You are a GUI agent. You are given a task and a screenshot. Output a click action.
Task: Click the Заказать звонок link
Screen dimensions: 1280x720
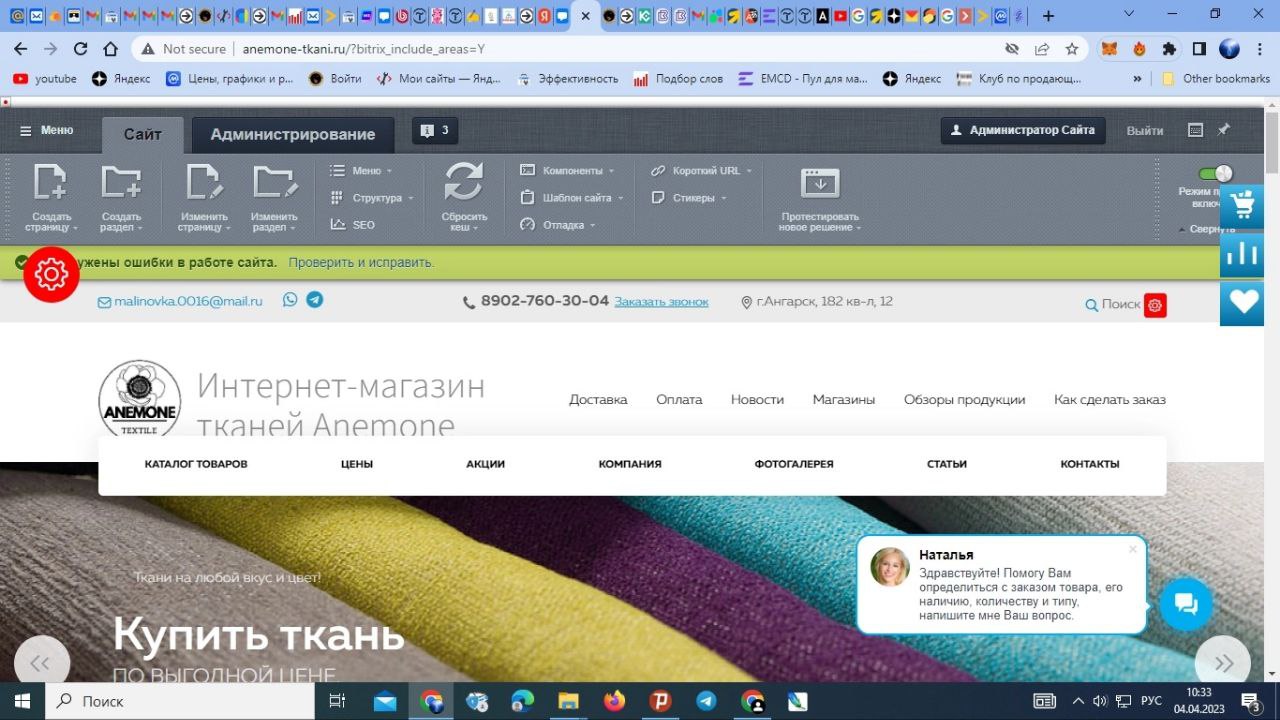[x=661, y=302]
